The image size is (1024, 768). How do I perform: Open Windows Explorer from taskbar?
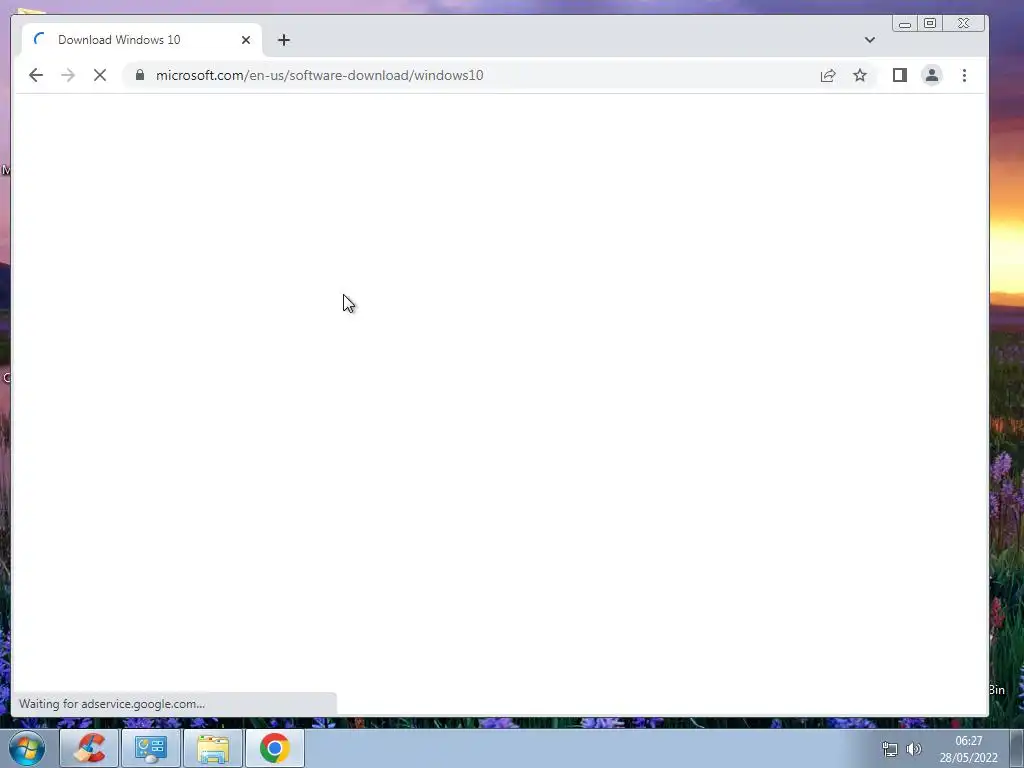pos(213,748)
